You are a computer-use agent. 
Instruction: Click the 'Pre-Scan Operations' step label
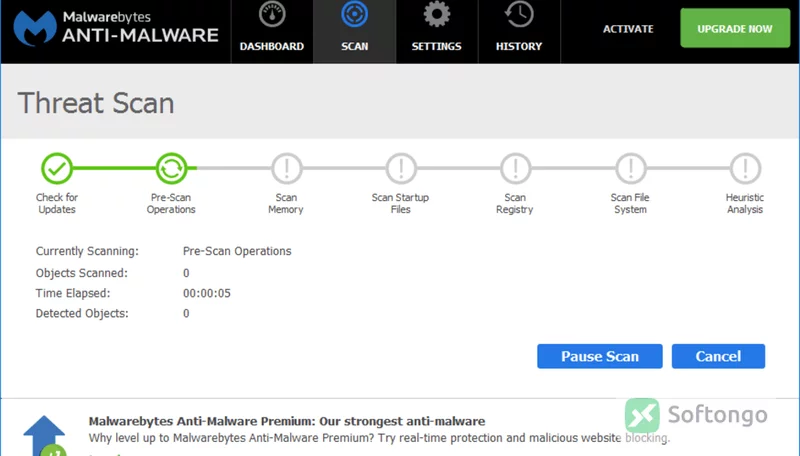pyautogui.click(x=171, y=204)
